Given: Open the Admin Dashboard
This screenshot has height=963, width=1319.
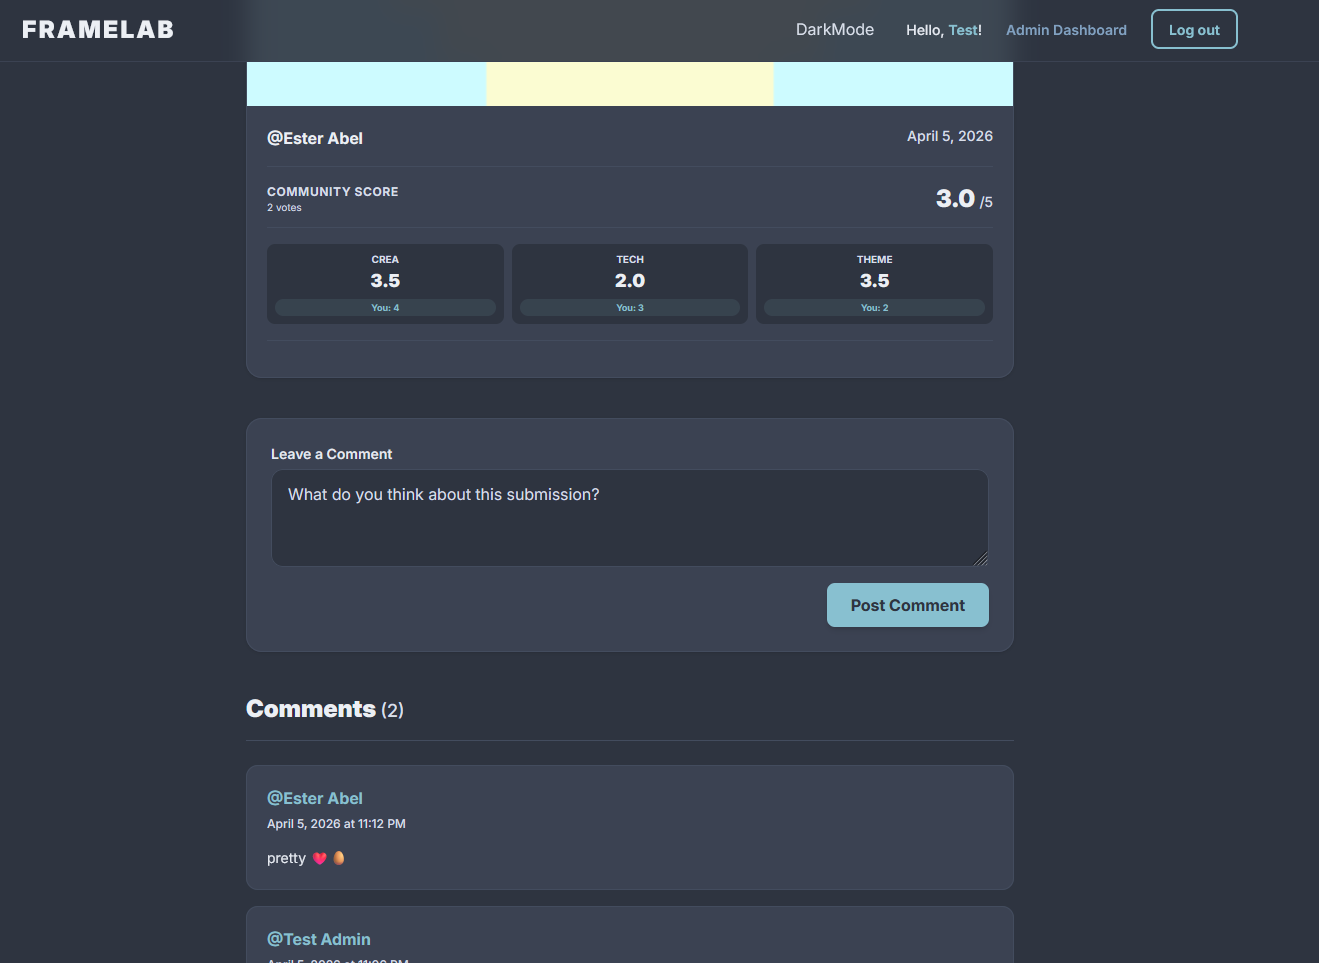Looking at the screenshot, I should tap(1066, 29).
